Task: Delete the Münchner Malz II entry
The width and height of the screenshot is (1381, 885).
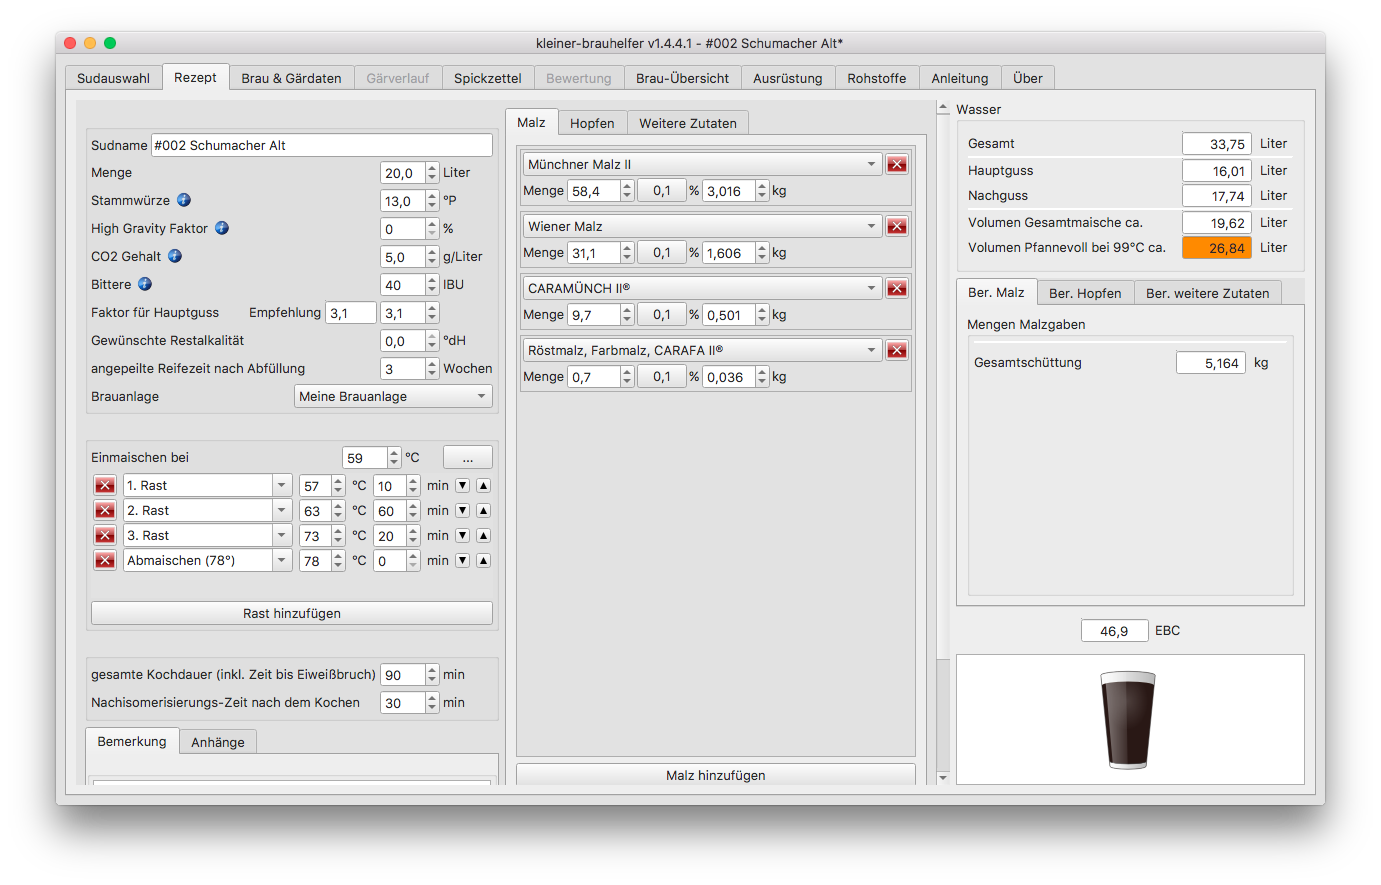Action: [x=897, y=164]
